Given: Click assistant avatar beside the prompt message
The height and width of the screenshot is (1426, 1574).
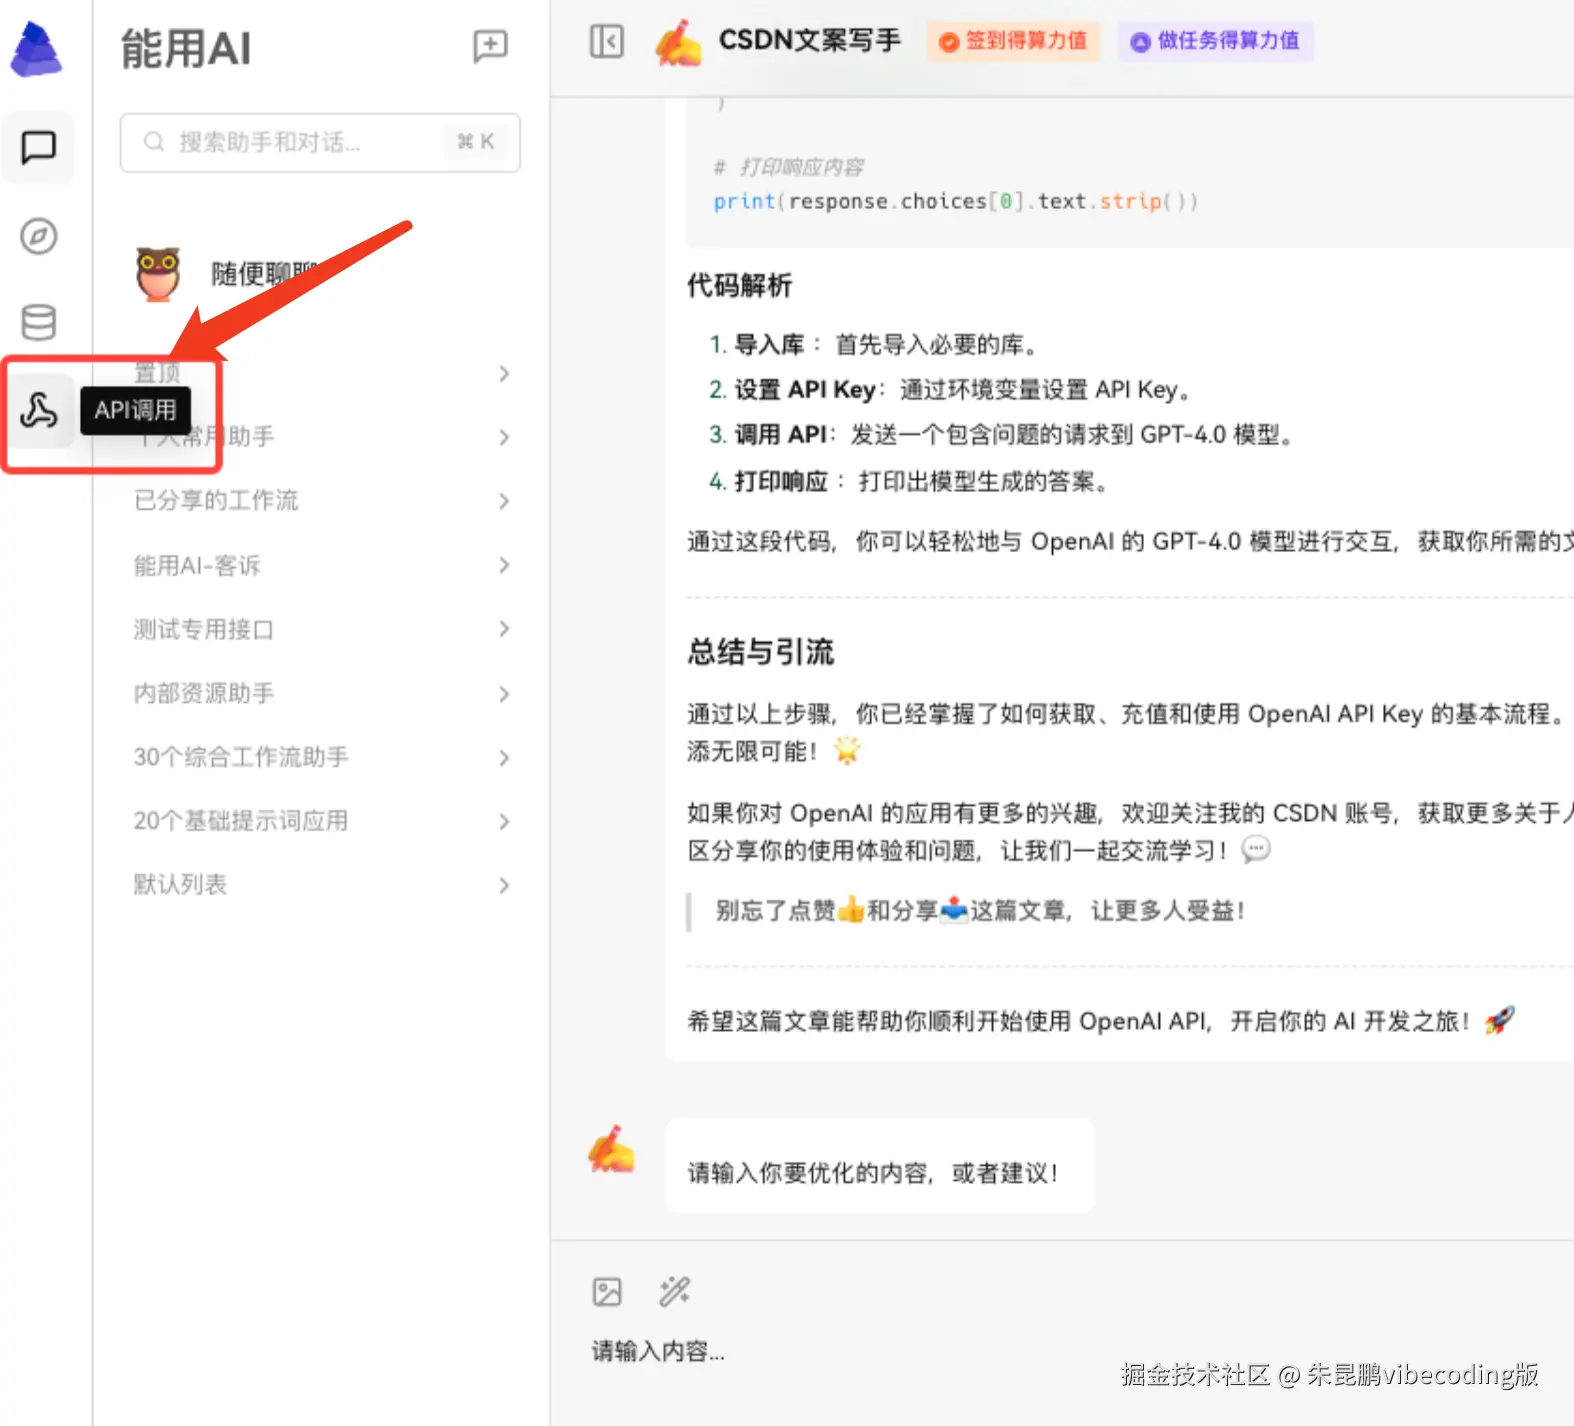Looking at the screenshot, I should 611,1149.
